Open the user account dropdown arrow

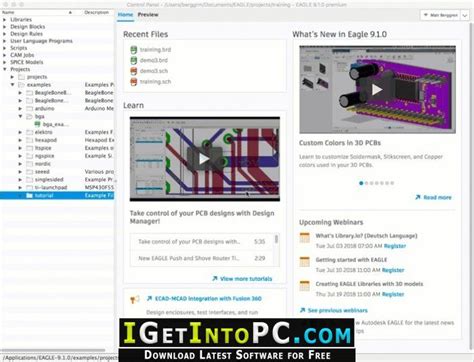pyautogui.click(x=465, y=15)
